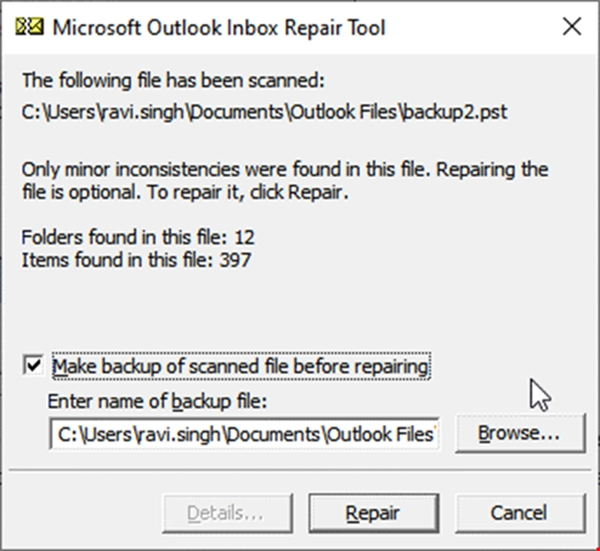The image size is (600, 551).
Task: Click the backup file name input field
Action: point(245,434)
